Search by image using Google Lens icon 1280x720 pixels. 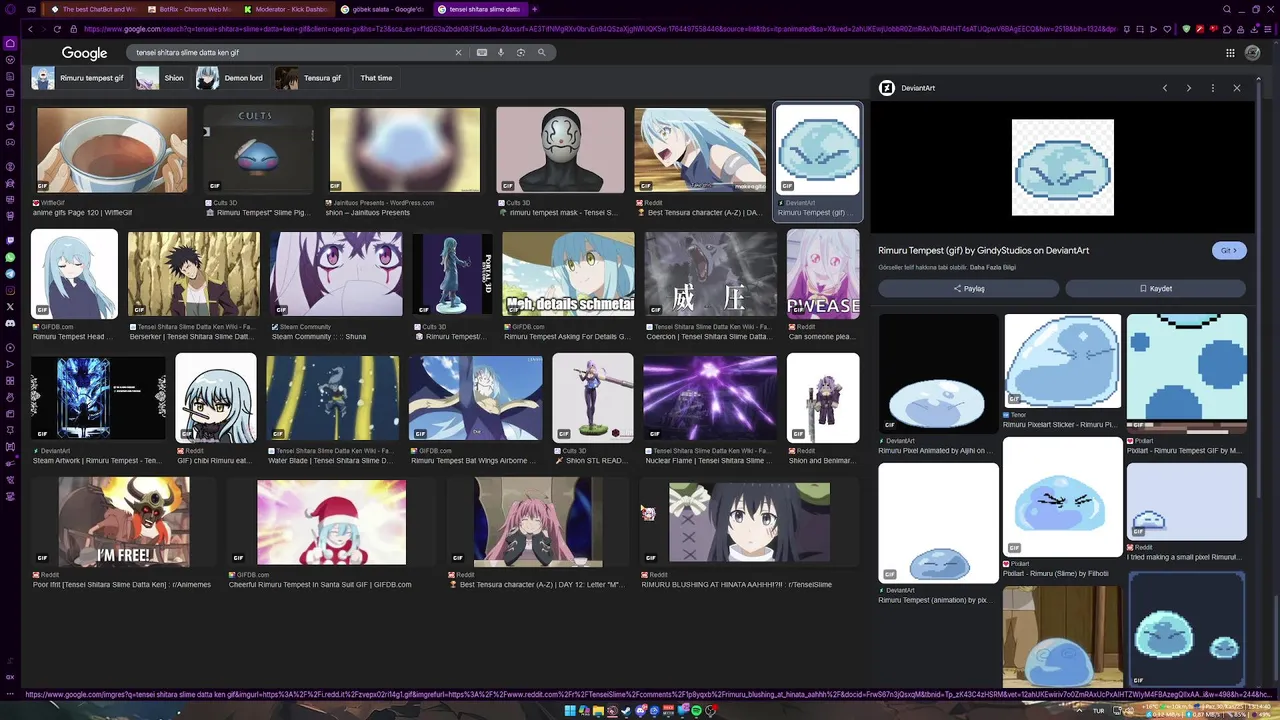click(521, 52)
